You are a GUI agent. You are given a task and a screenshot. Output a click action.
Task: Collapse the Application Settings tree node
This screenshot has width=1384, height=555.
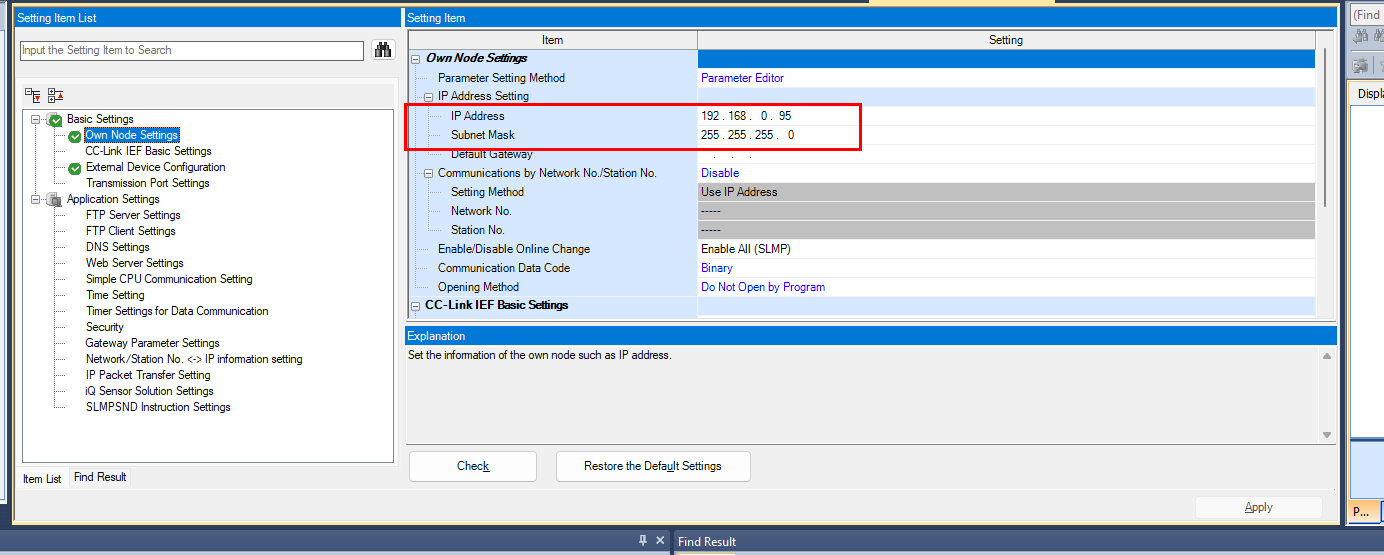click(x=35, y=199)
